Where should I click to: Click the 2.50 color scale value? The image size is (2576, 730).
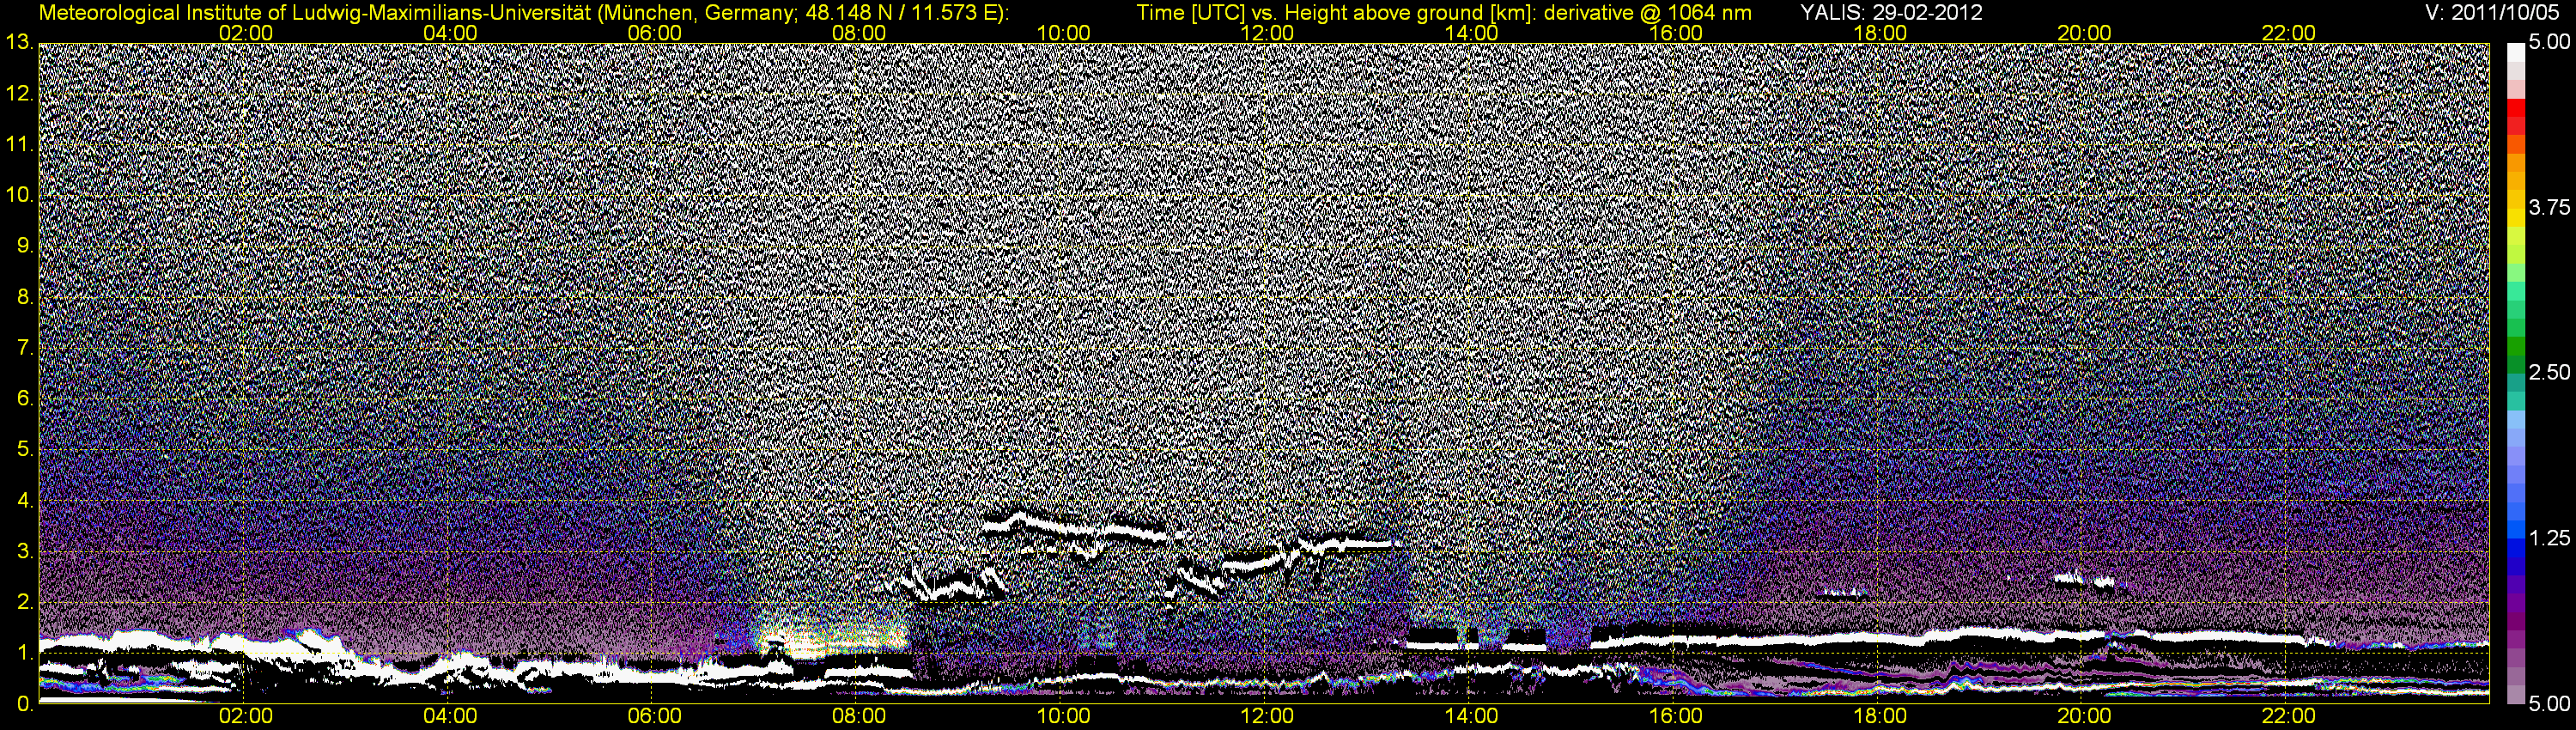pos(2549,373)
